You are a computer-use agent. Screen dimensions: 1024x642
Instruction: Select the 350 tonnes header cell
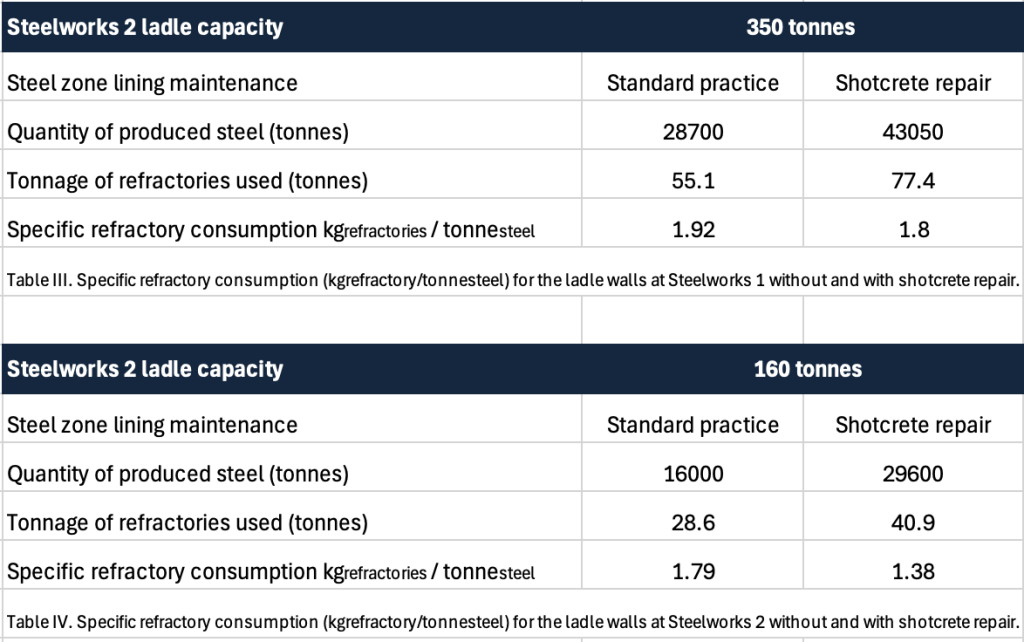(801, 27)
